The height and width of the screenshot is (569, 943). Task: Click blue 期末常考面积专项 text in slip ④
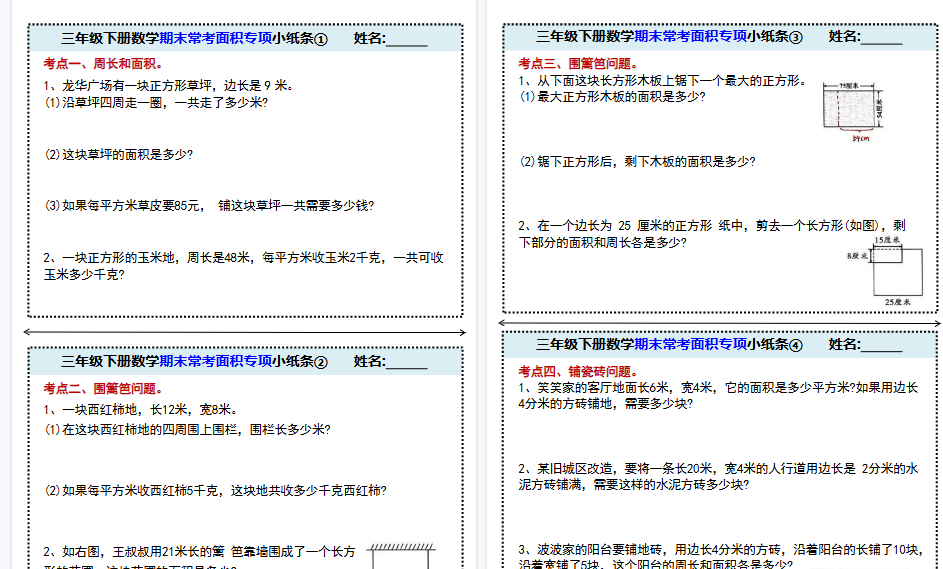tap(691, 345)
